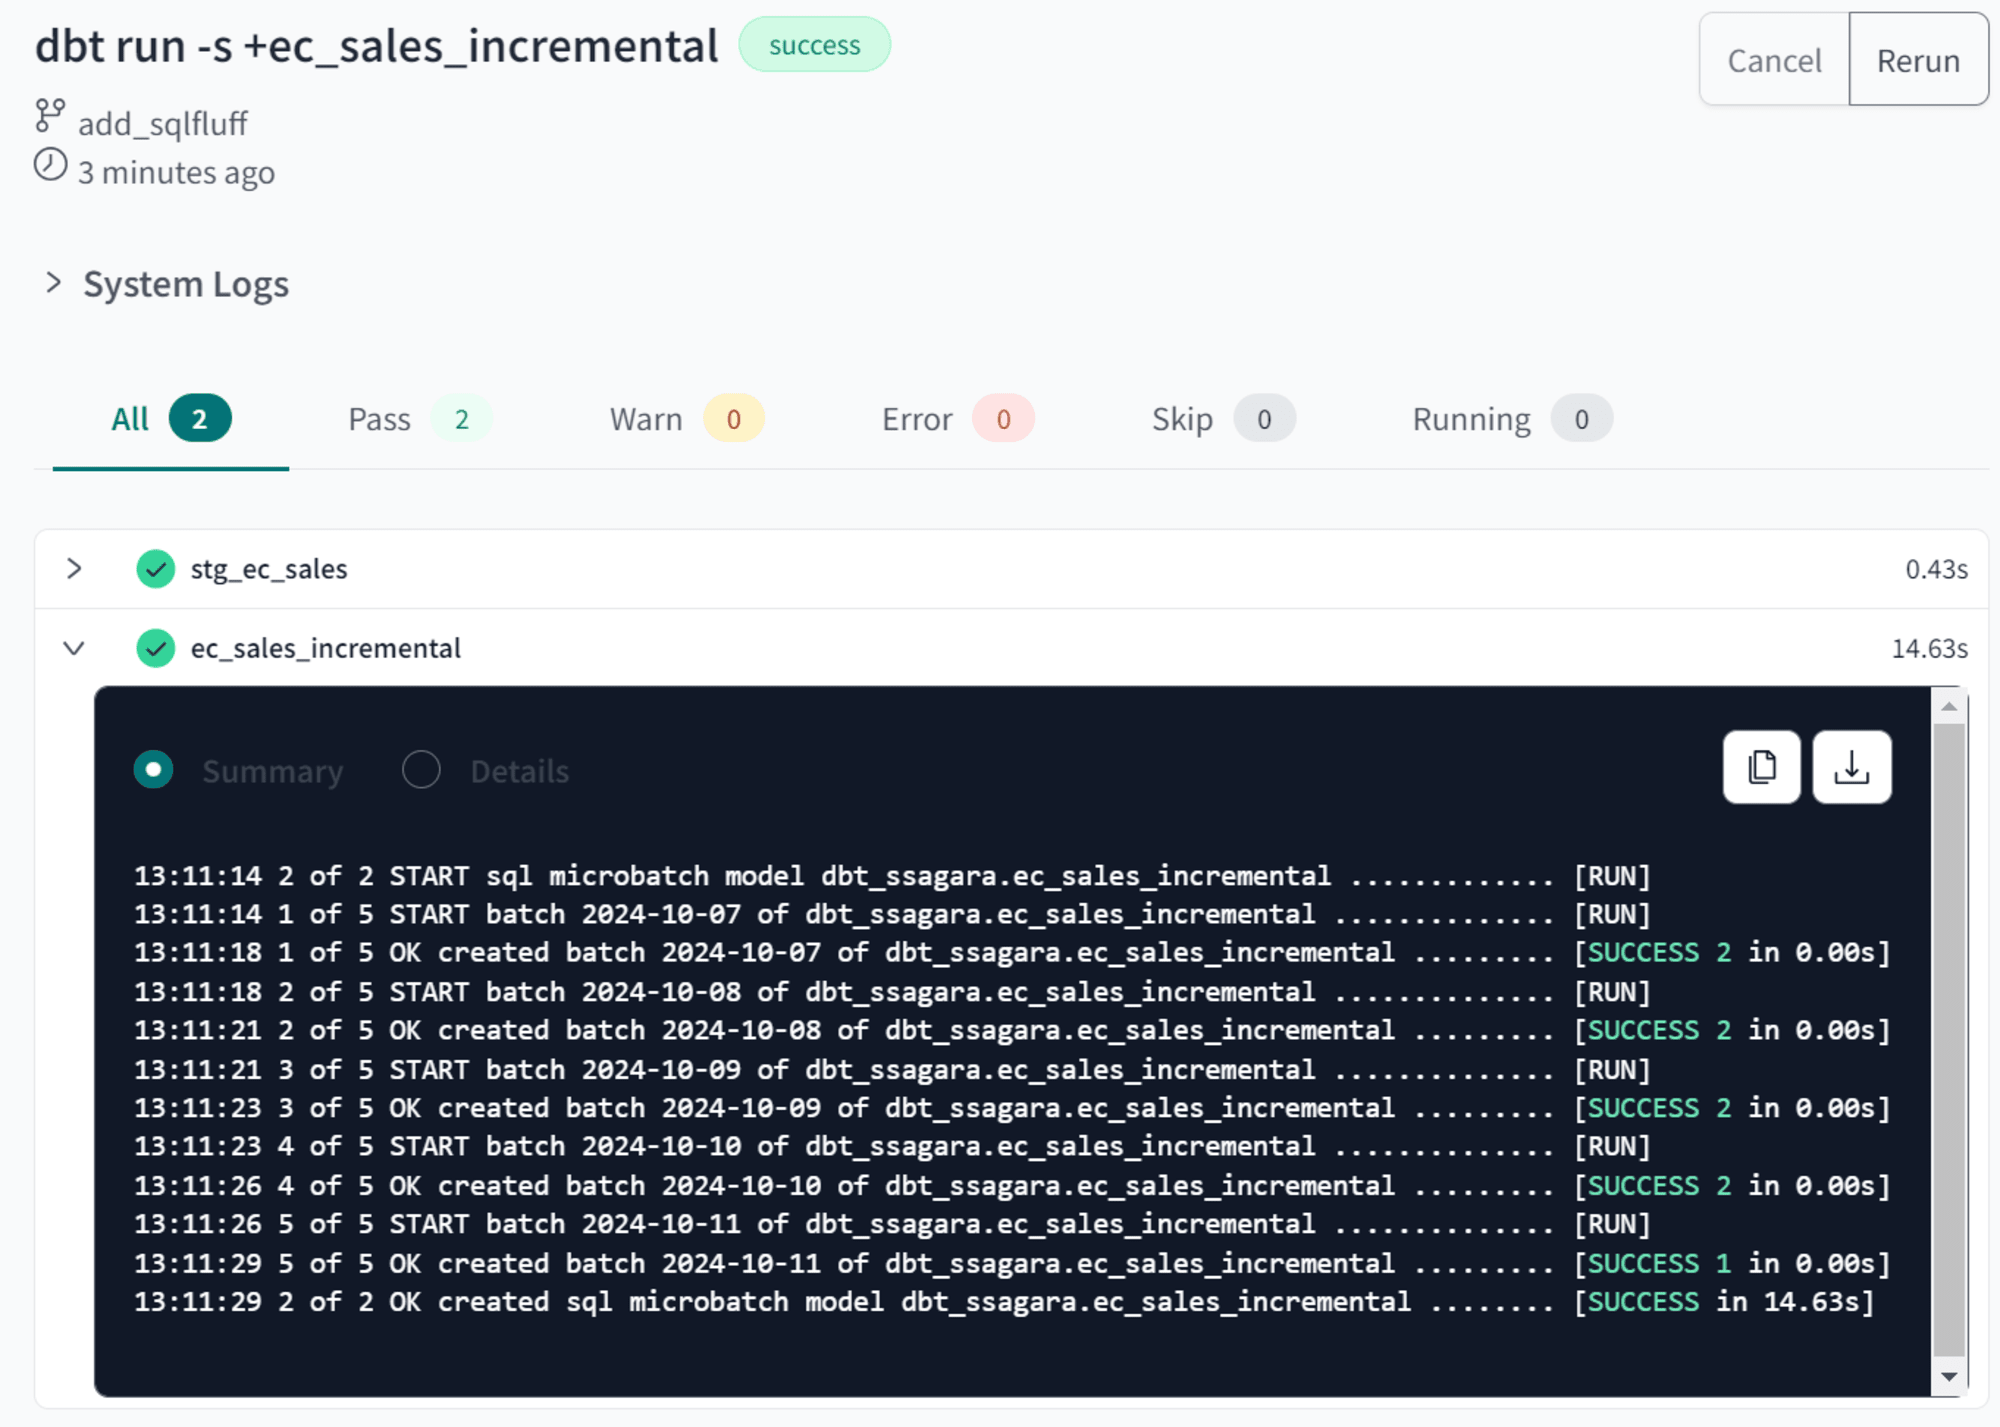Show the Skip tab
Screen dimensions: 2000x1427
point(1223,419)
